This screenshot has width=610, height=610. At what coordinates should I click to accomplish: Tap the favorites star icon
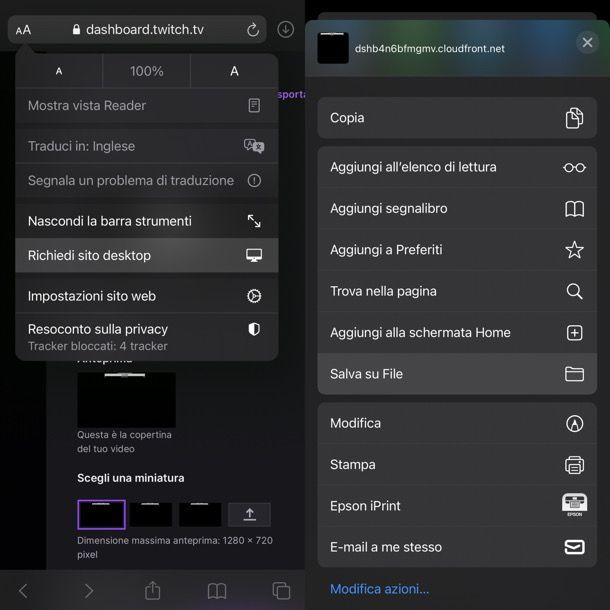[x=575, y=250]
